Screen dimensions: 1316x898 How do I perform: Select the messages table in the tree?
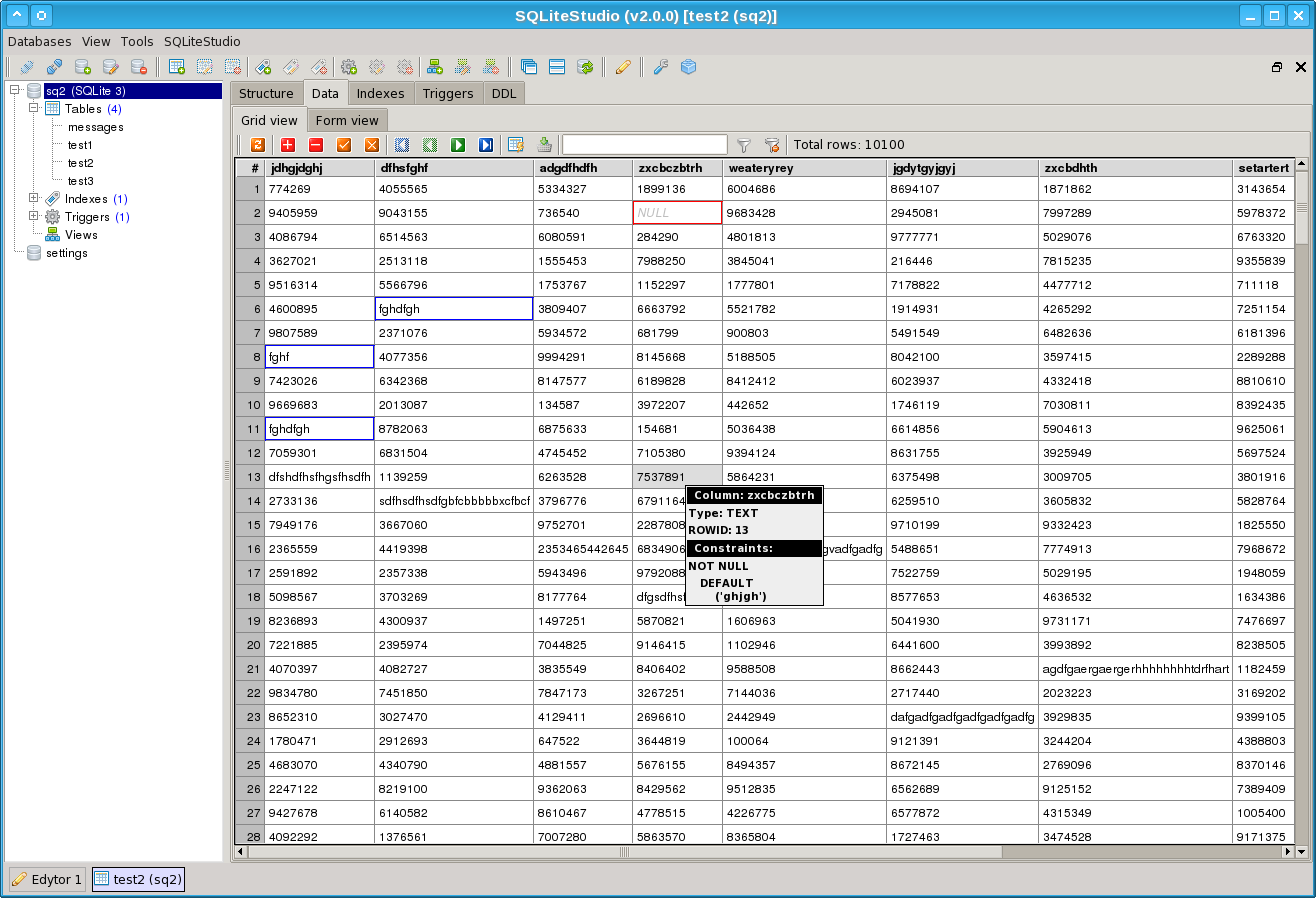pyautogui.click(x=96, y=127)
